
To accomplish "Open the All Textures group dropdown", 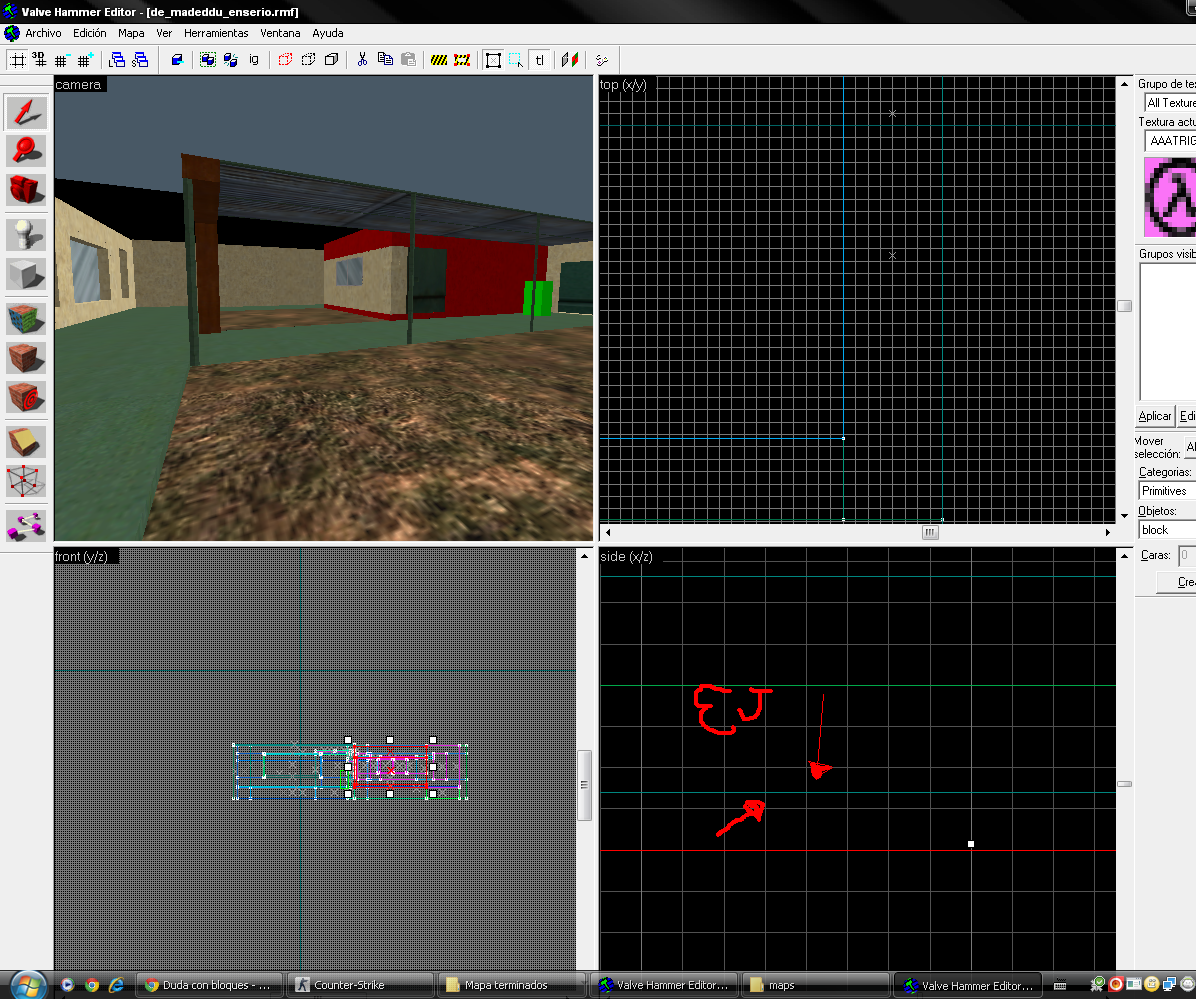I will pyautogui.click(x=1170, y=102).
